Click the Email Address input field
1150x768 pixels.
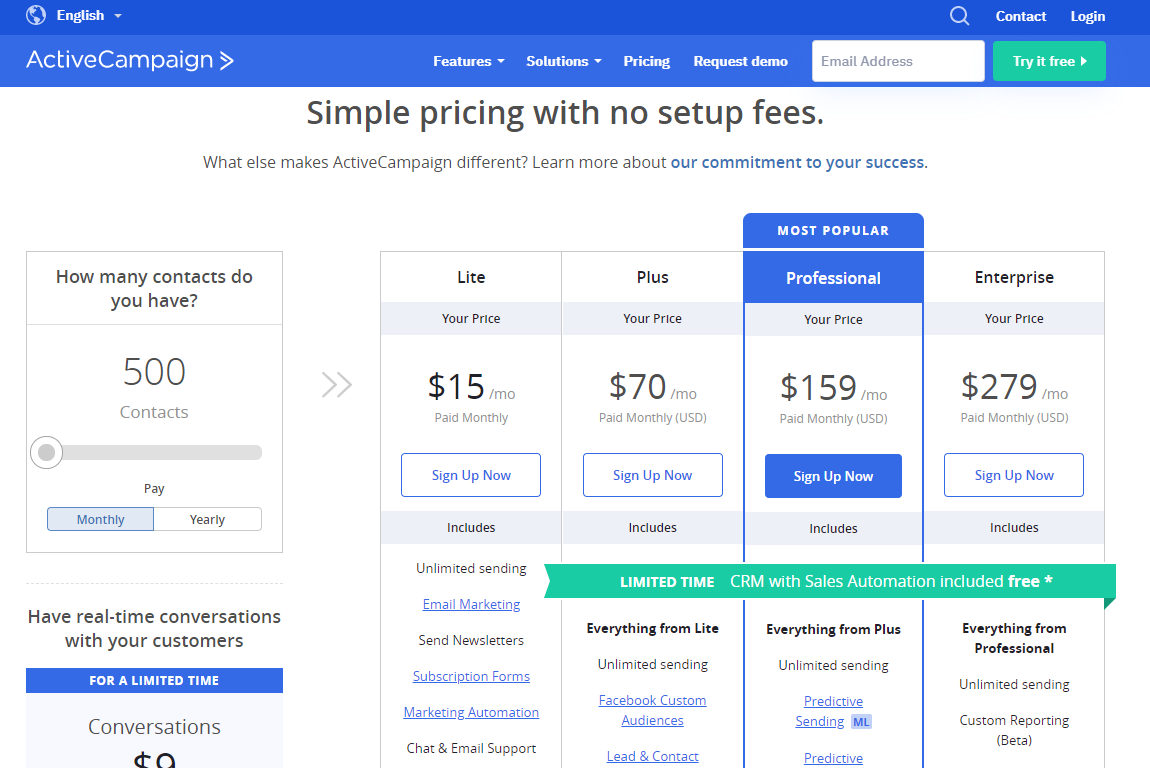click(x=898, y=61)
